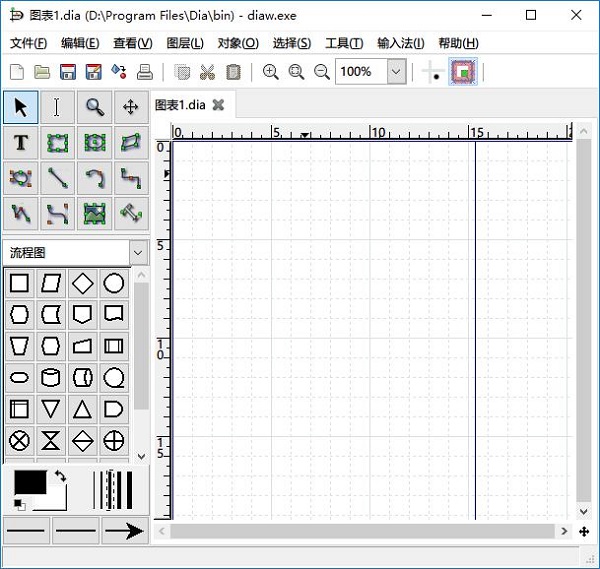Viewport: 600px width, 569px height.
Task: Click the 100% zoom input field
Action: coord(362,72)
